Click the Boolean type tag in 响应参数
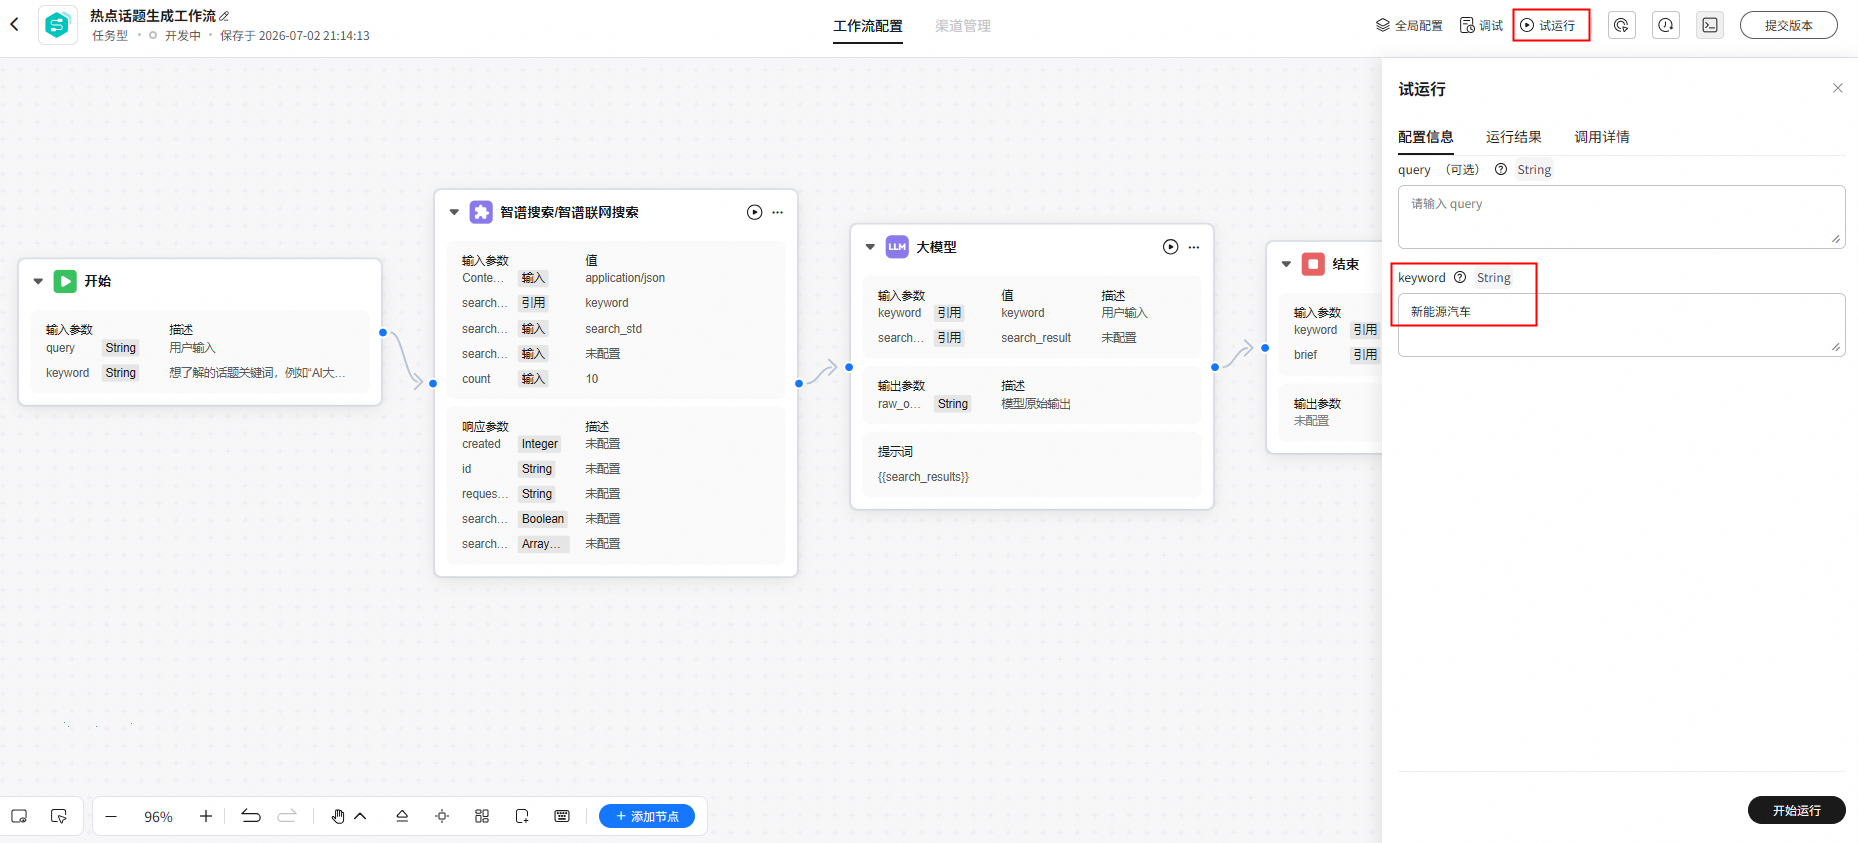The image size is (1858, 843). tap(543, 519)
